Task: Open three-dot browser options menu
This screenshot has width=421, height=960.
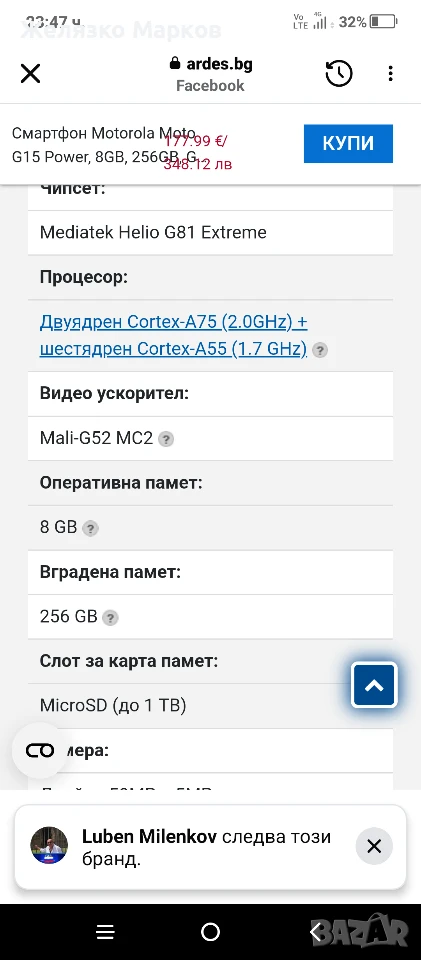Action: pyautogui.click(x=390, y=74)
